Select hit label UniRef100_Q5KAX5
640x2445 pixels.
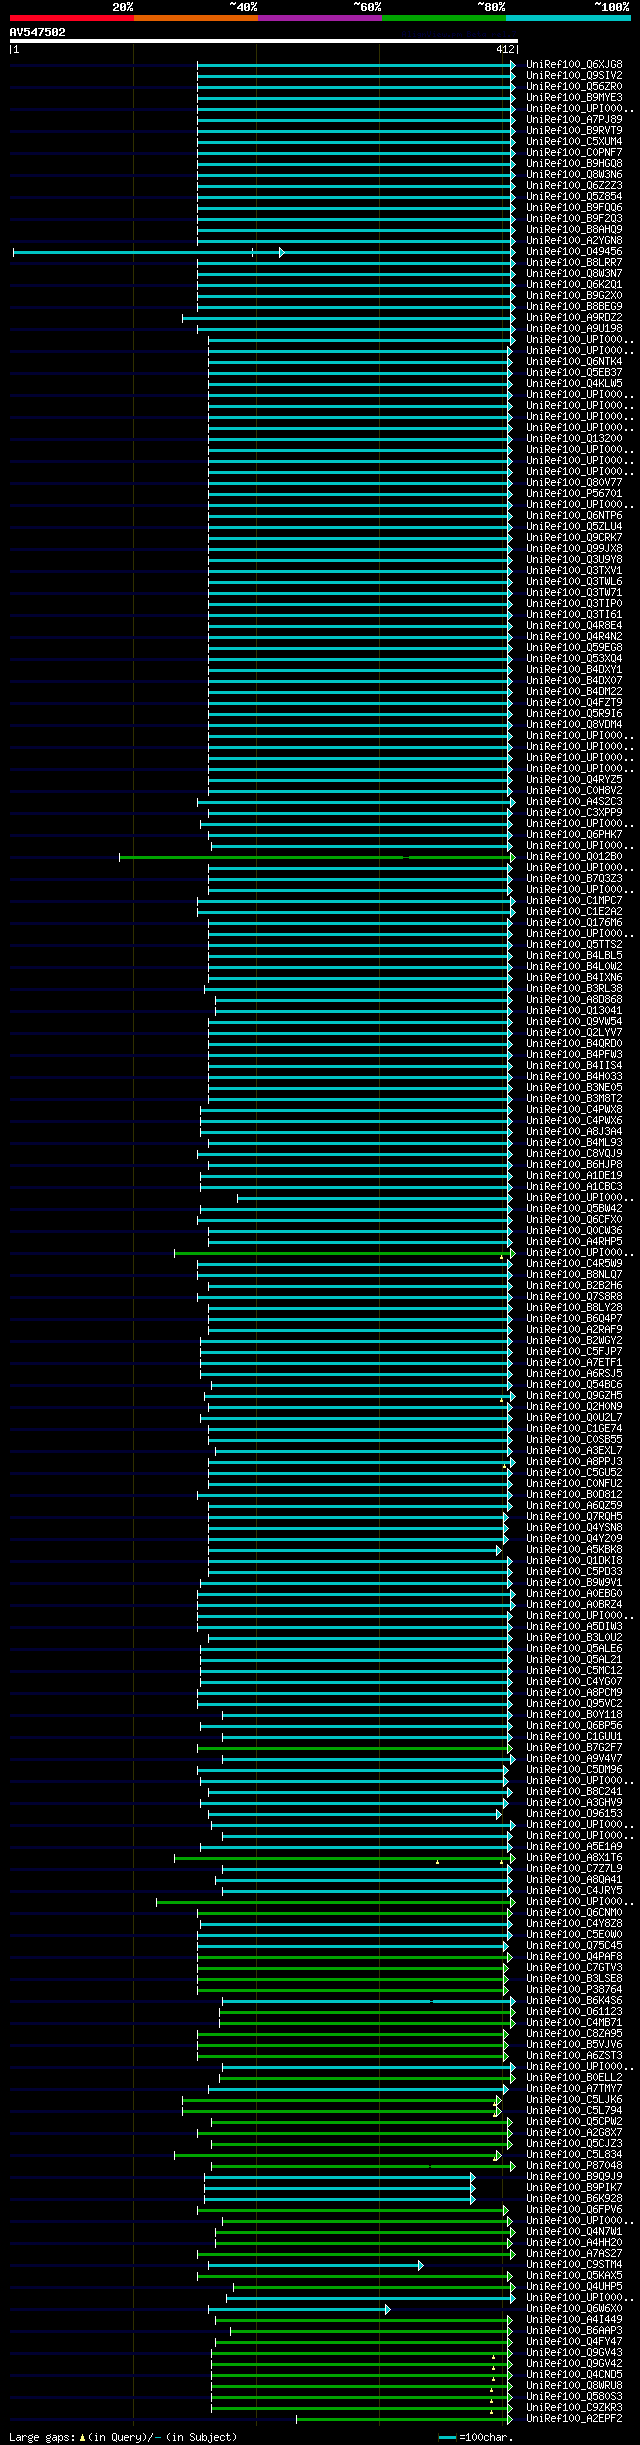pos(574,2276)
